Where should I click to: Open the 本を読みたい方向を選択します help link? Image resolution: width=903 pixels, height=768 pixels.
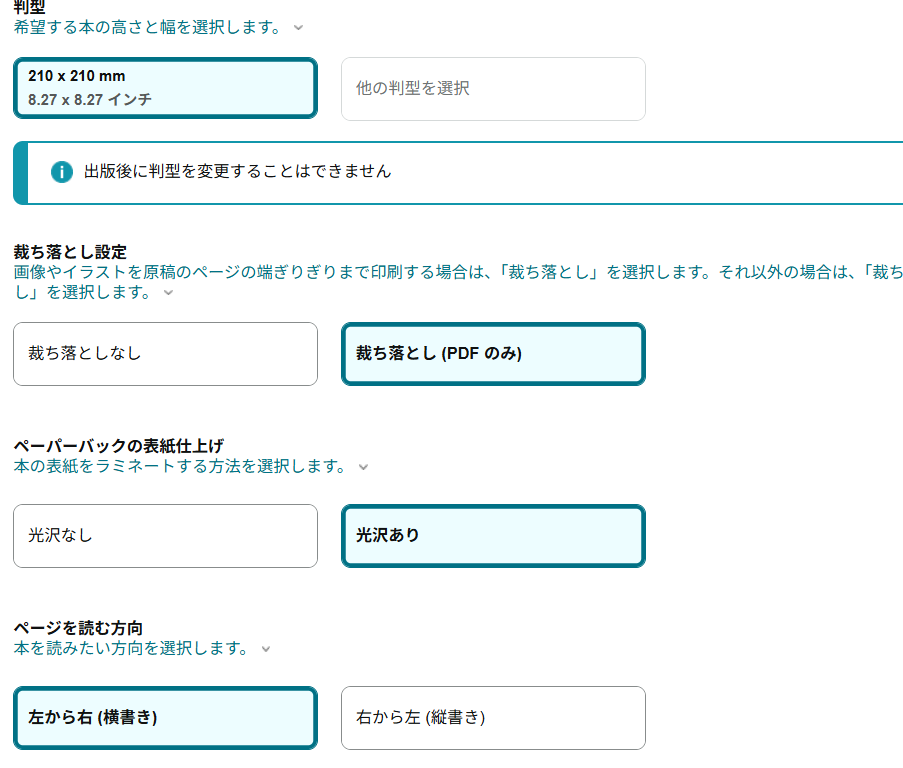[x=131, y=648]
